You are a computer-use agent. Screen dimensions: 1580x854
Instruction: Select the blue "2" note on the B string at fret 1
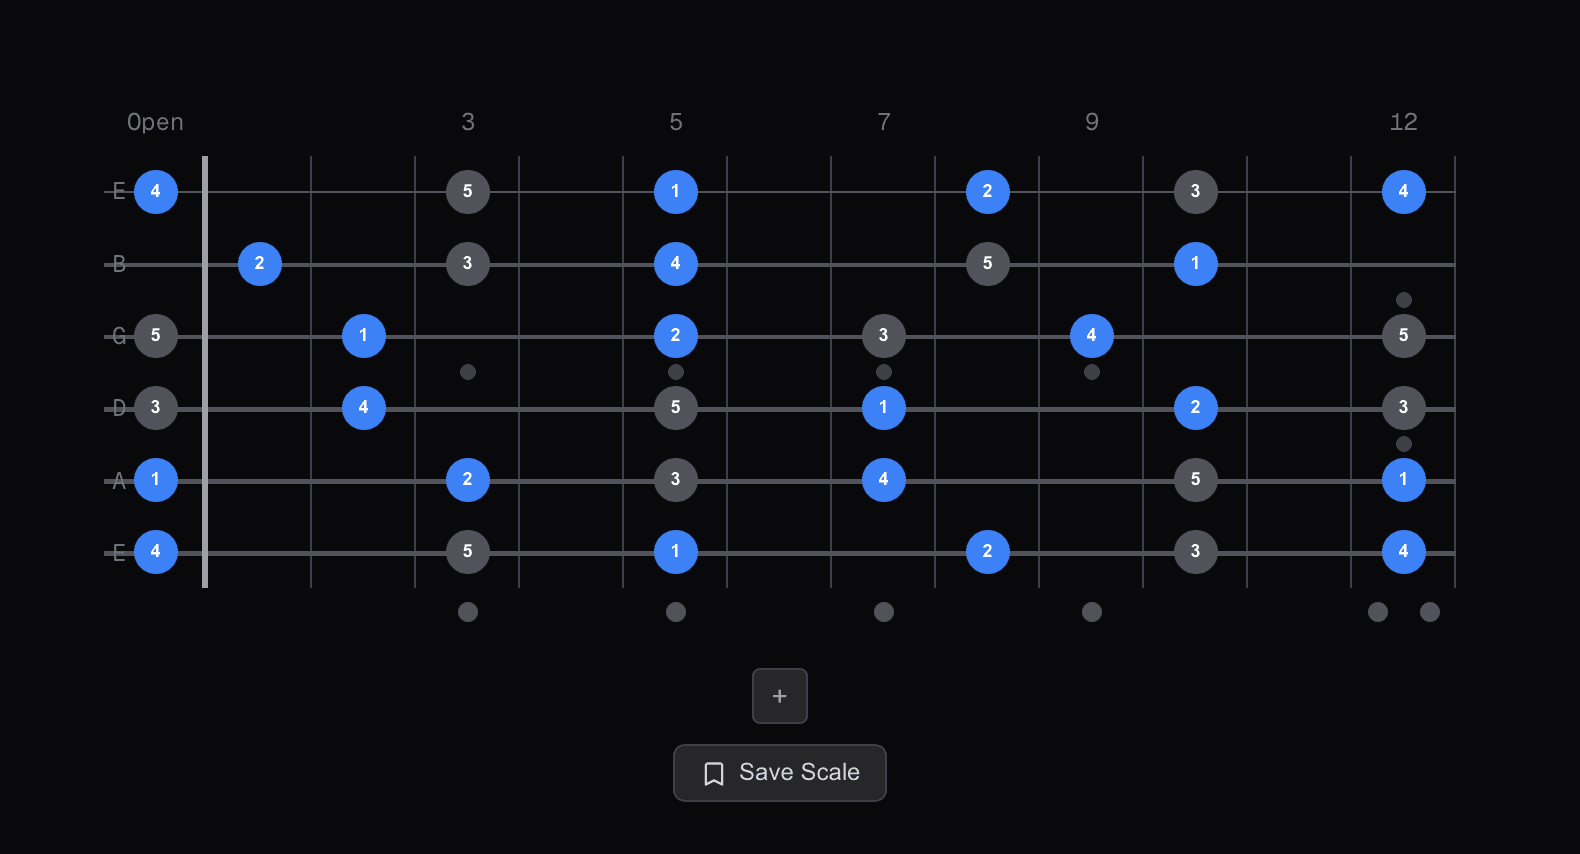260,263
